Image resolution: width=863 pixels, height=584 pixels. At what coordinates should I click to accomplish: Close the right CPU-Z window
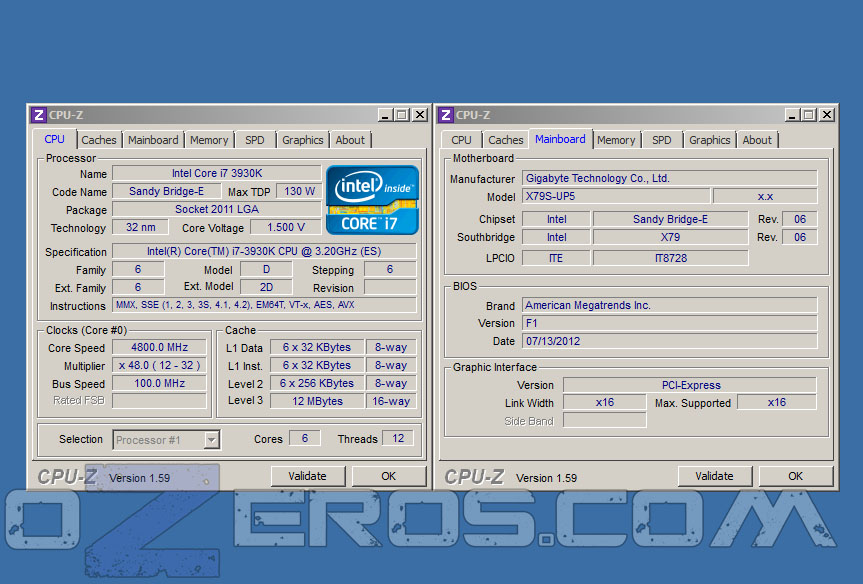tap(827, 115)
